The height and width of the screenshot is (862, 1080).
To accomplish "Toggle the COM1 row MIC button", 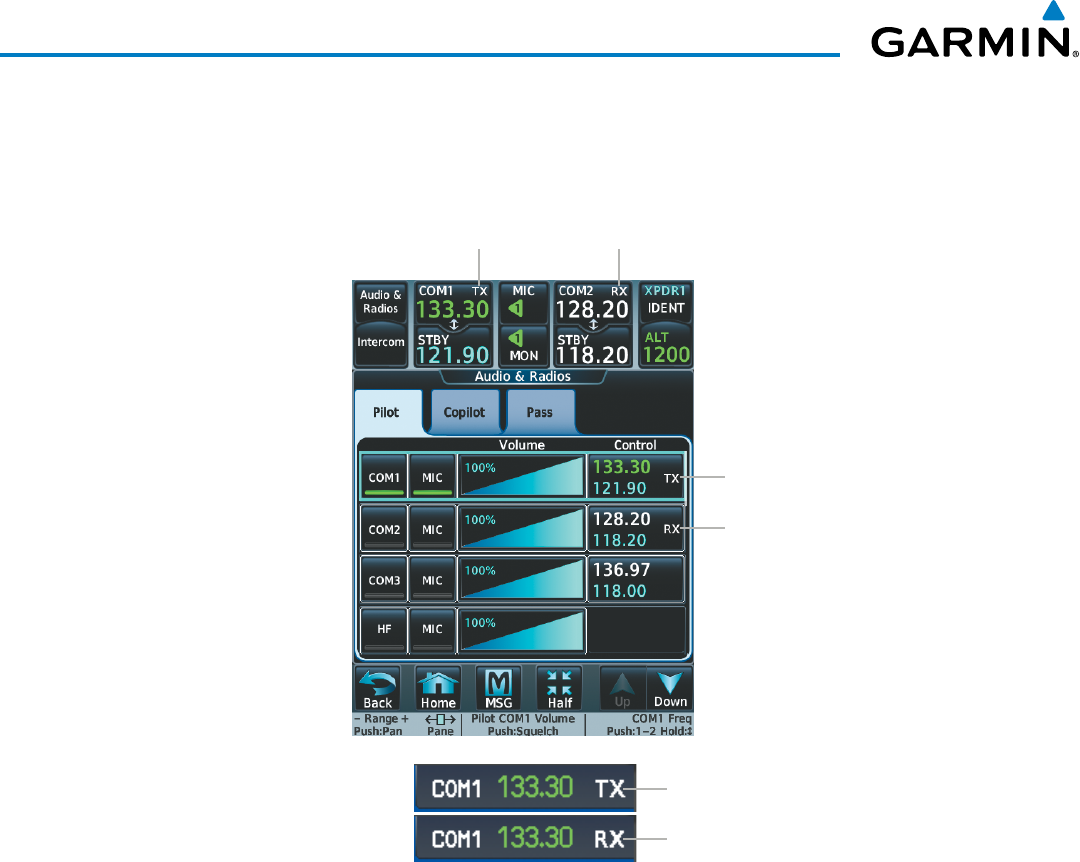I will (x=432, y=477).
